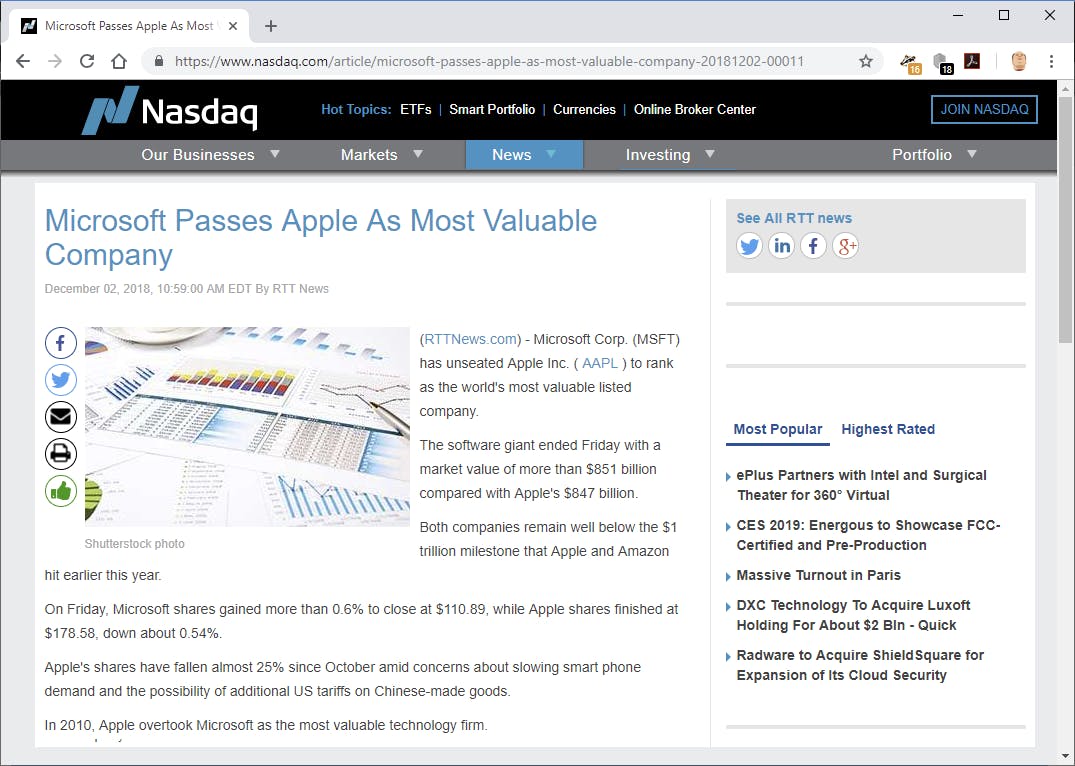Click the article headline Microsoft Passes Apple
1075x766 pixels.
(x=320, y=237)
